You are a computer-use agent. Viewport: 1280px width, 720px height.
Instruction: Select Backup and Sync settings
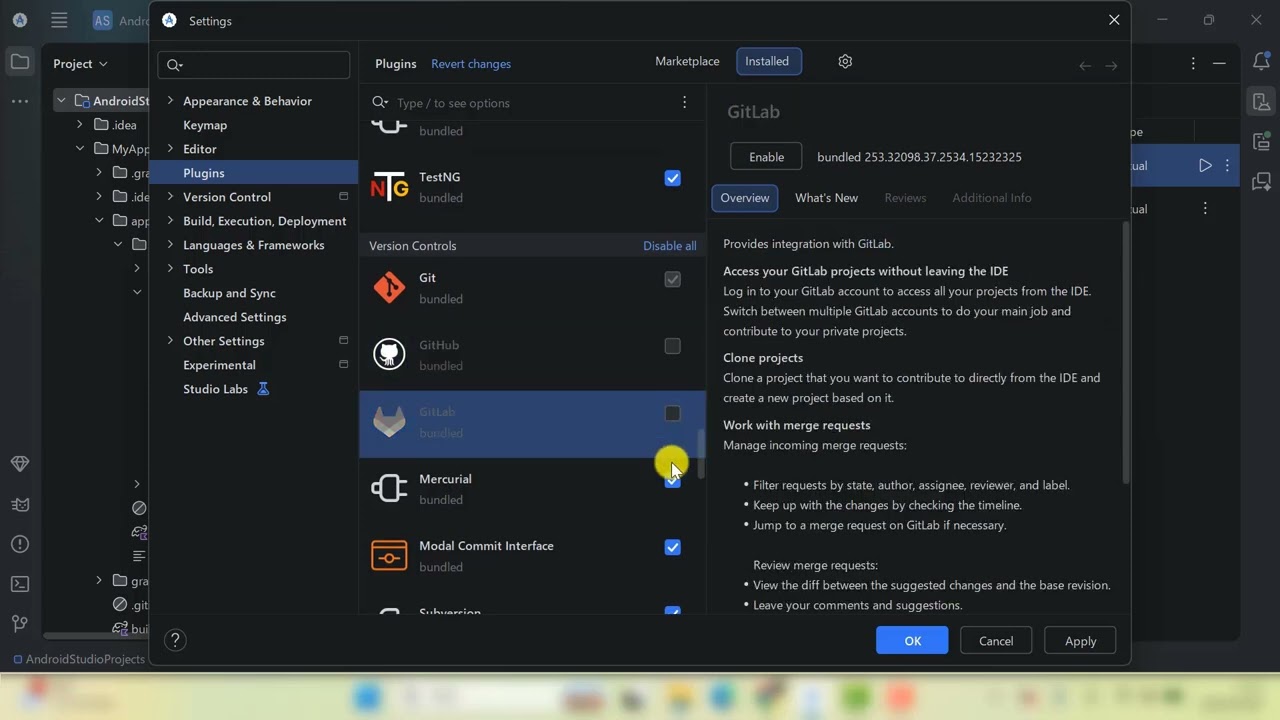pyautogui.click(x=229, y=293)
